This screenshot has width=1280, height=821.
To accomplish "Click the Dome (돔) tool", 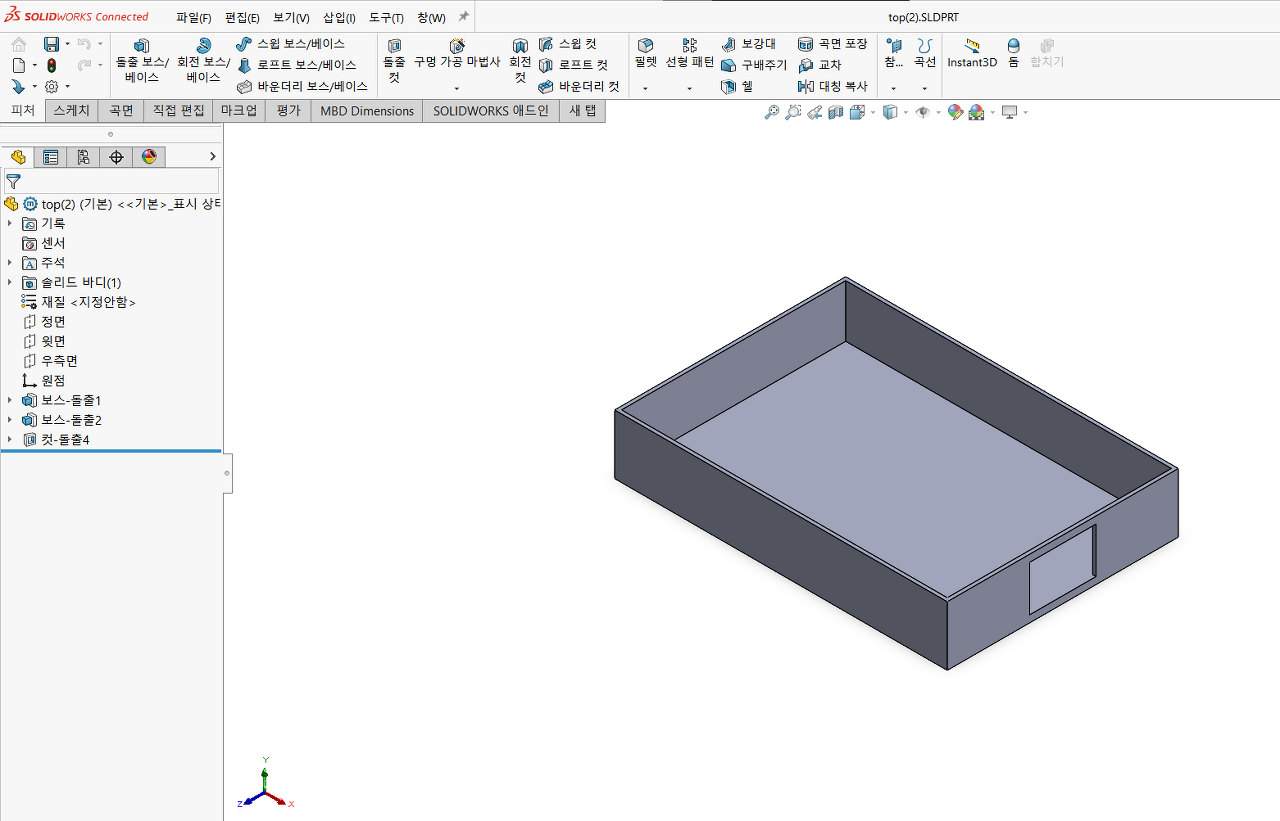I will click(x=1013, y=54).
